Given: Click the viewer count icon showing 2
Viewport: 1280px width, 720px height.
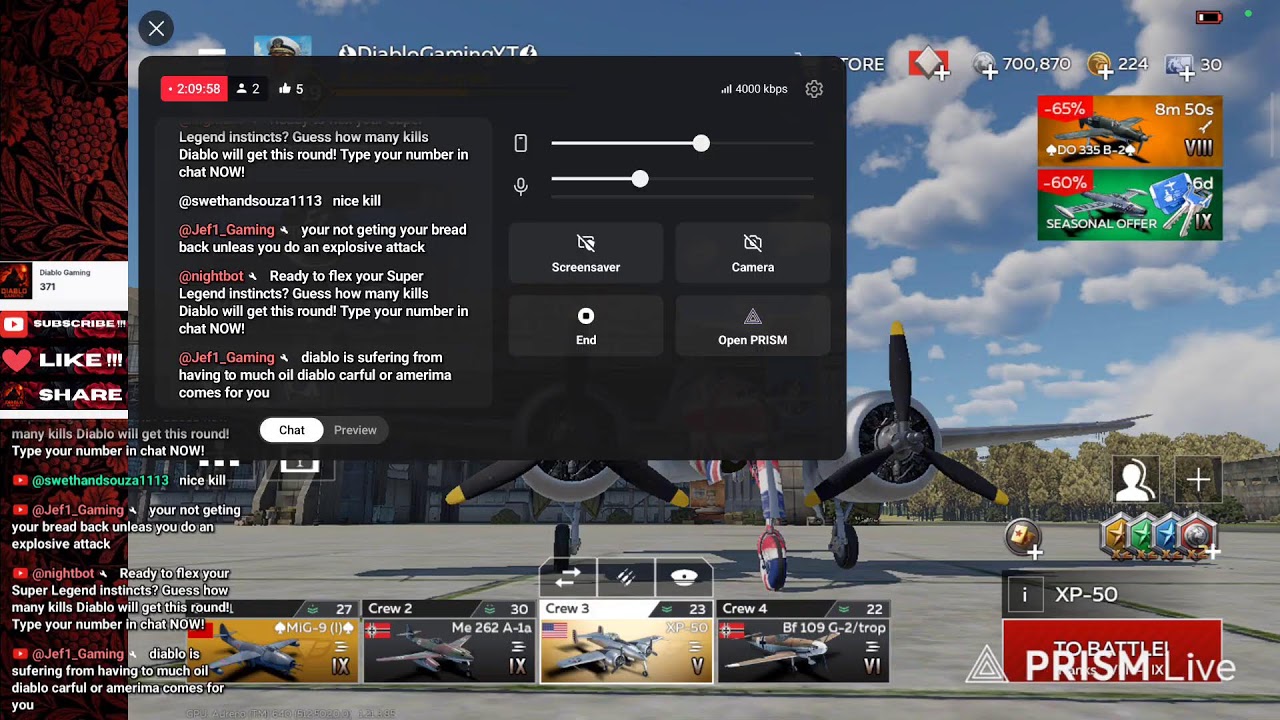Looking at the screenshot, I should tap(248, 89).
